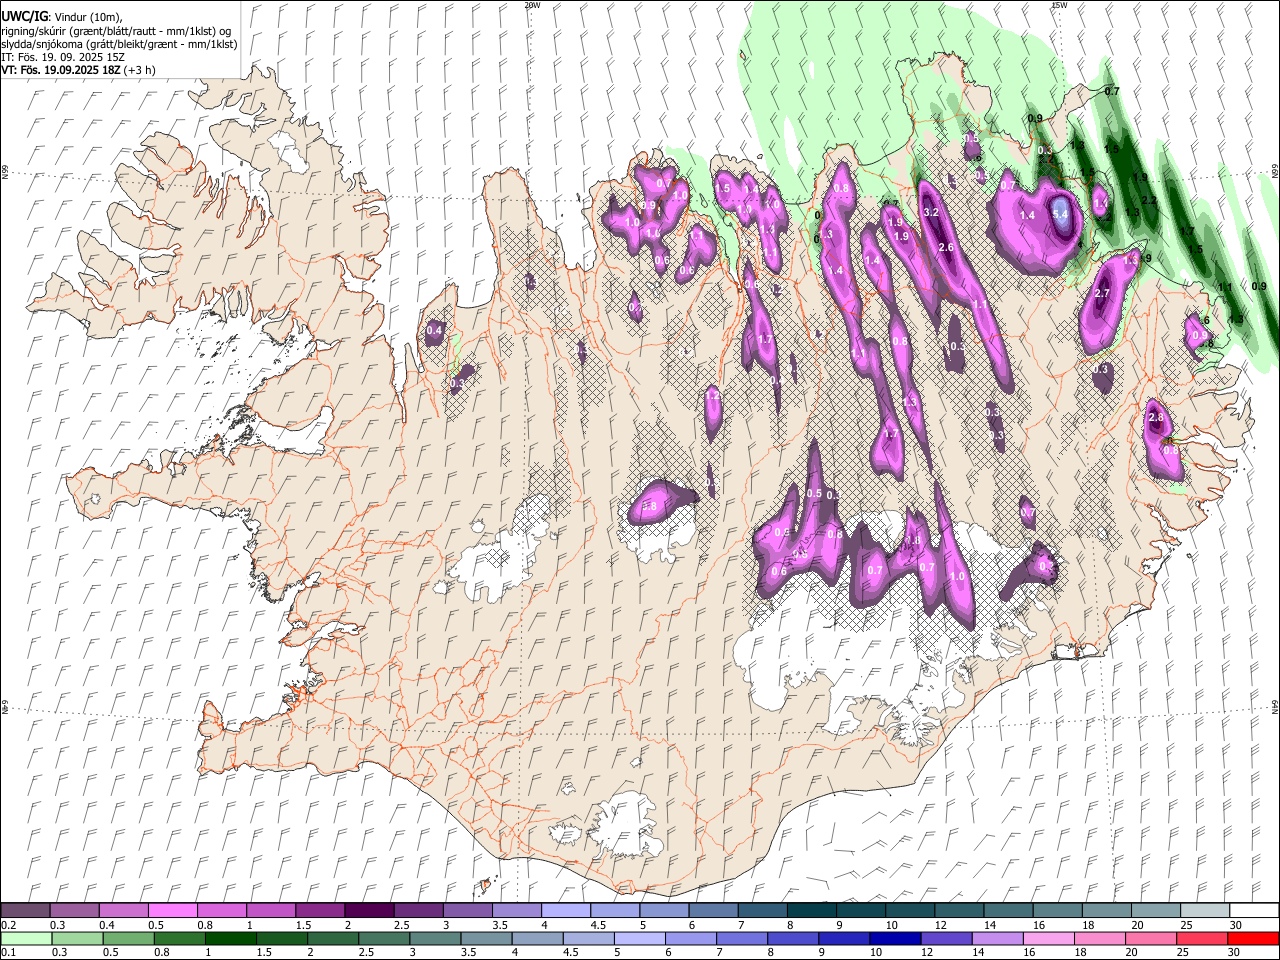Select the navy blue rain swatch starting at 10

click(895, 938)
